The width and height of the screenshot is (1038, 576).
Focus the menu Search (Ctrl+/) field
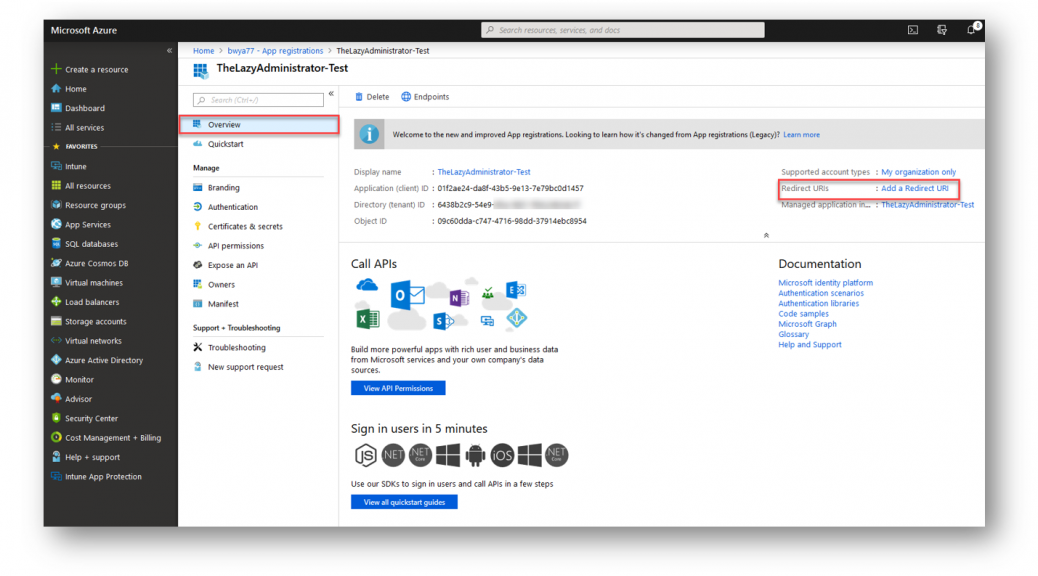[258, 100]
